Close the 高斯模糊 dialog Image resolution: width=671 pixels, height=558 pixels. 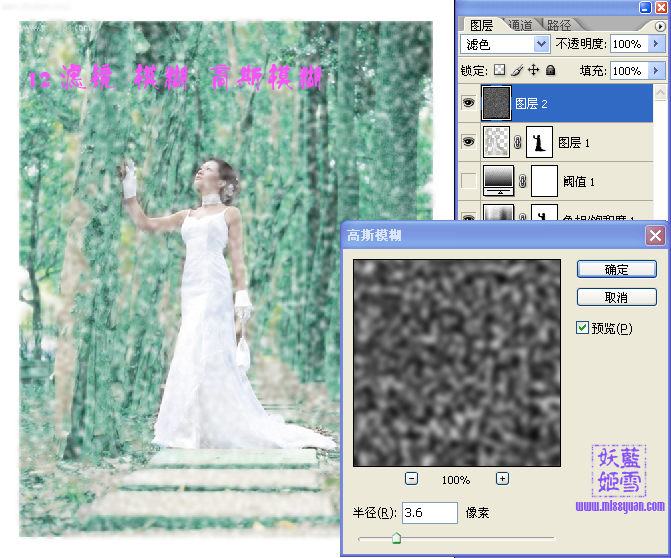pos(655,235)
